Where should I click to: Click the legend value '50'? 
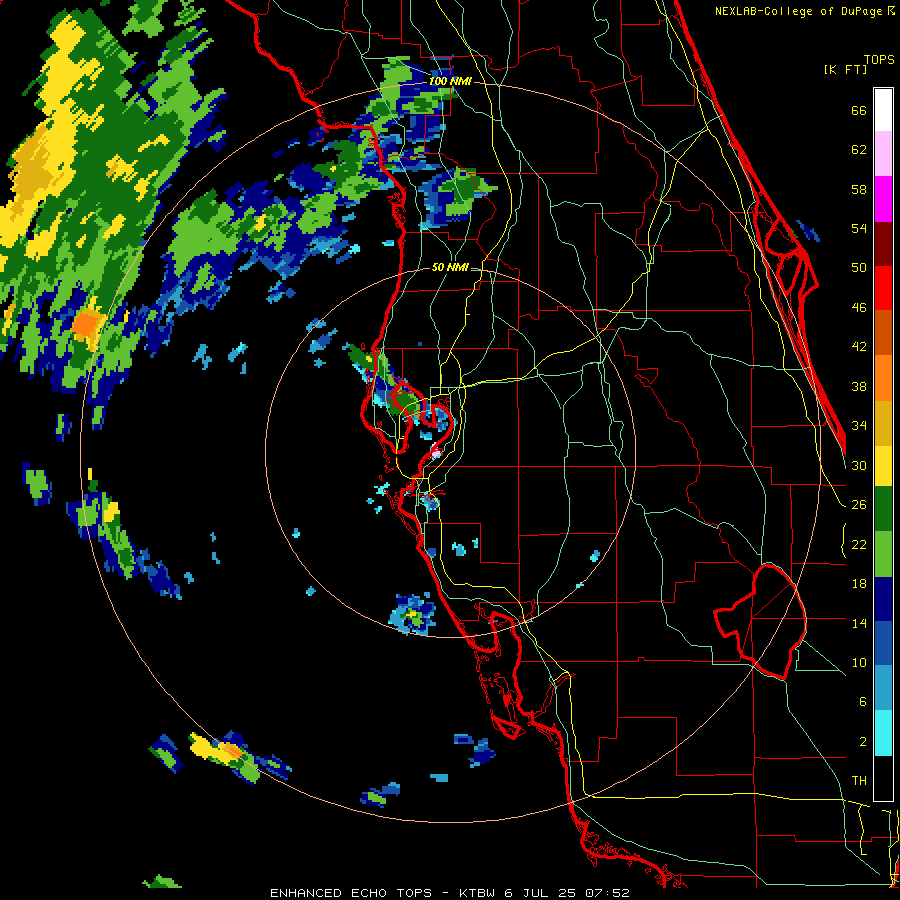point(859,268)
